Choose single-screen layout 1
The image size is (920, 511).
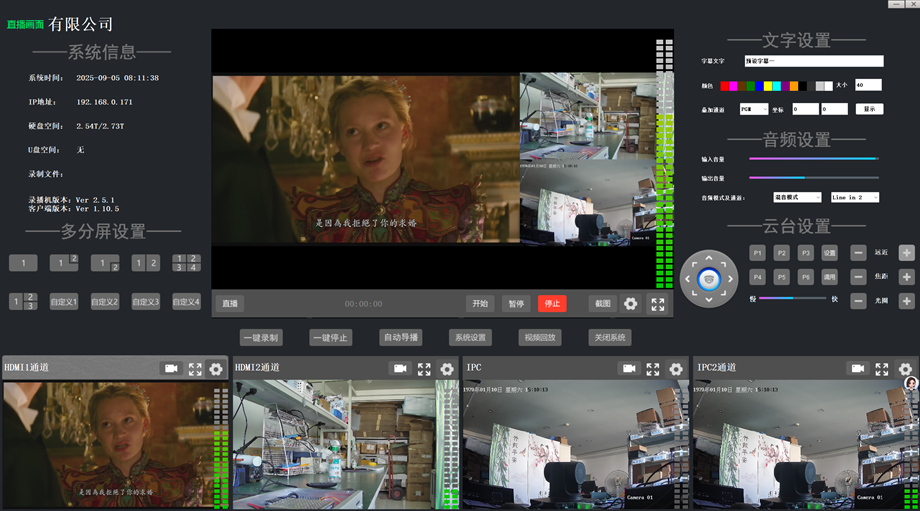tap(23, 263)
